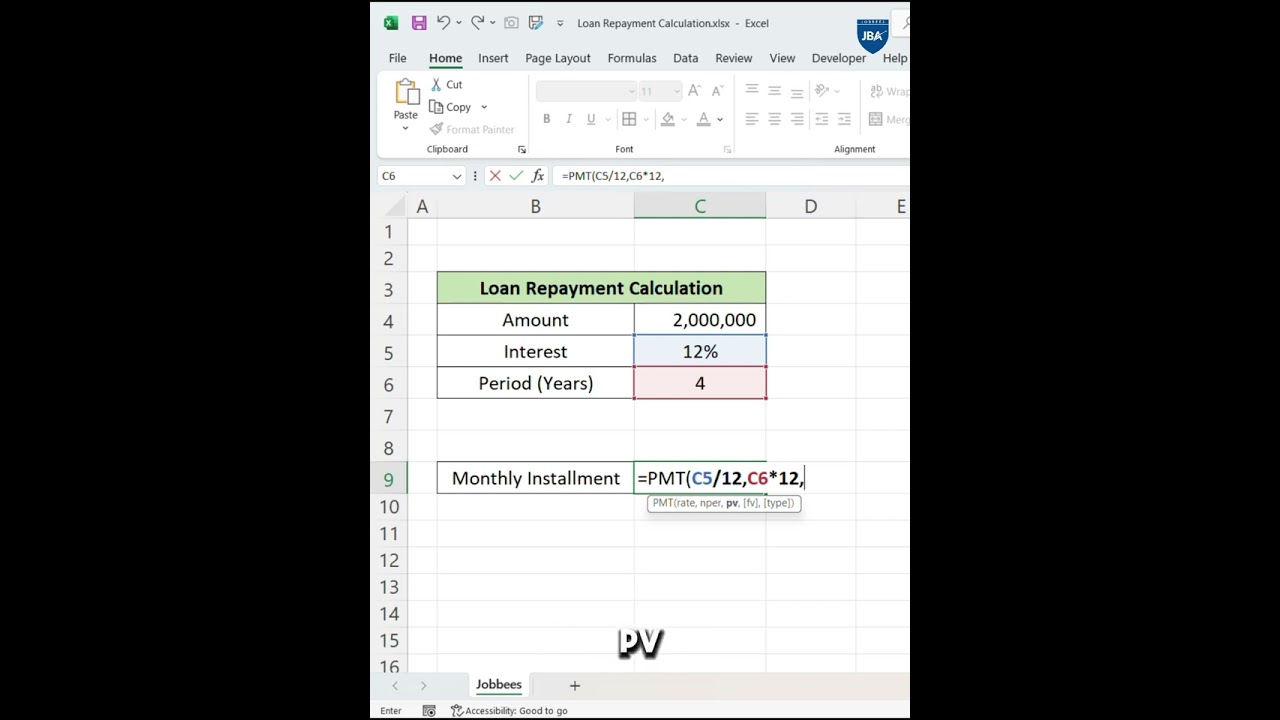Click the Font Color 'A' icon
1280x720 pixels.
pos(704,119)
